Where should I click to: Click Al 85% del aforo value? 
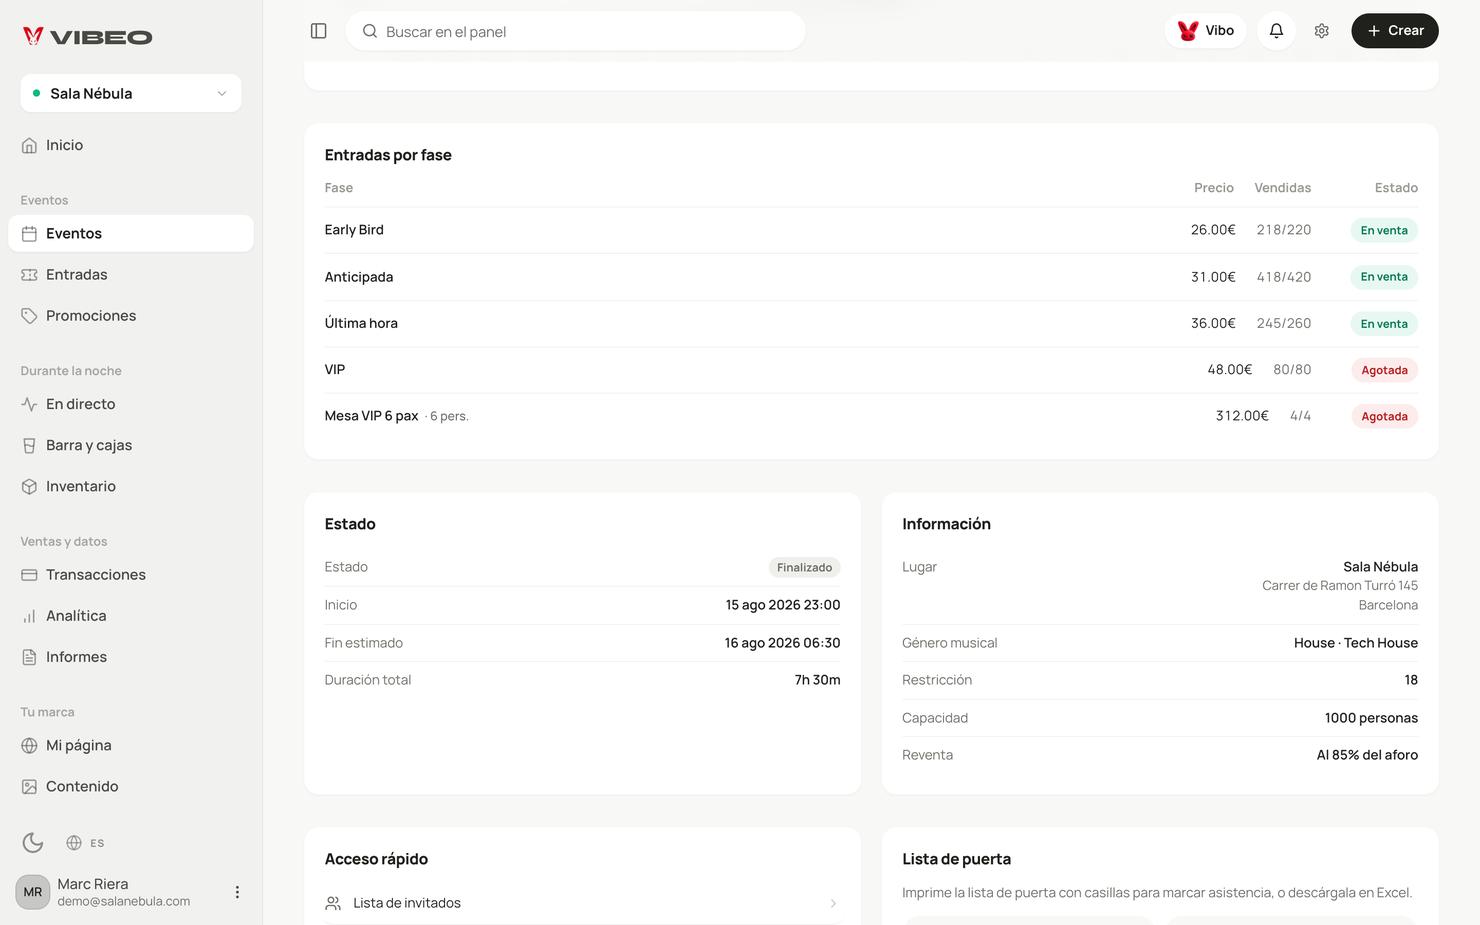coord(1367,755)
